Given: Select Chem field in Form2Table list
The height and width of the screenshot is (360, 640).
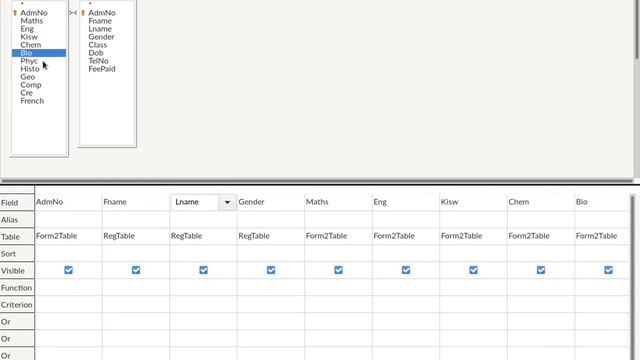Looking at the screenshot, I should click(31, 45).
